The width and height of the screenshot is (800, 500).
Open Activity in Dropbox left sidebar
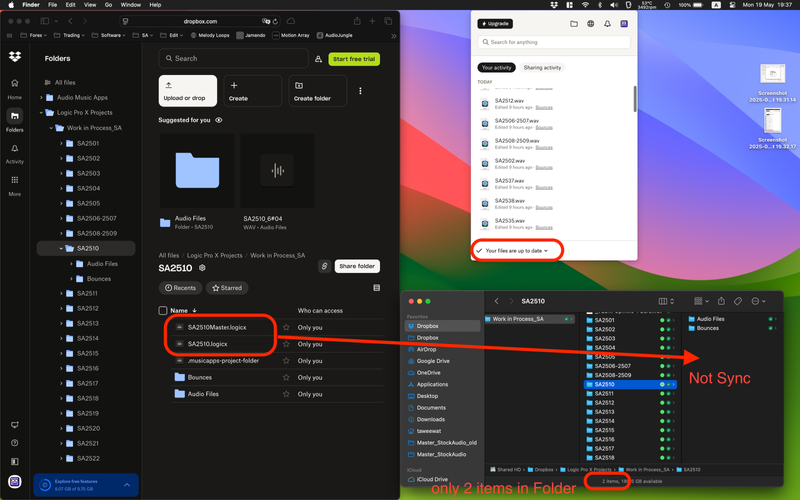15,152
